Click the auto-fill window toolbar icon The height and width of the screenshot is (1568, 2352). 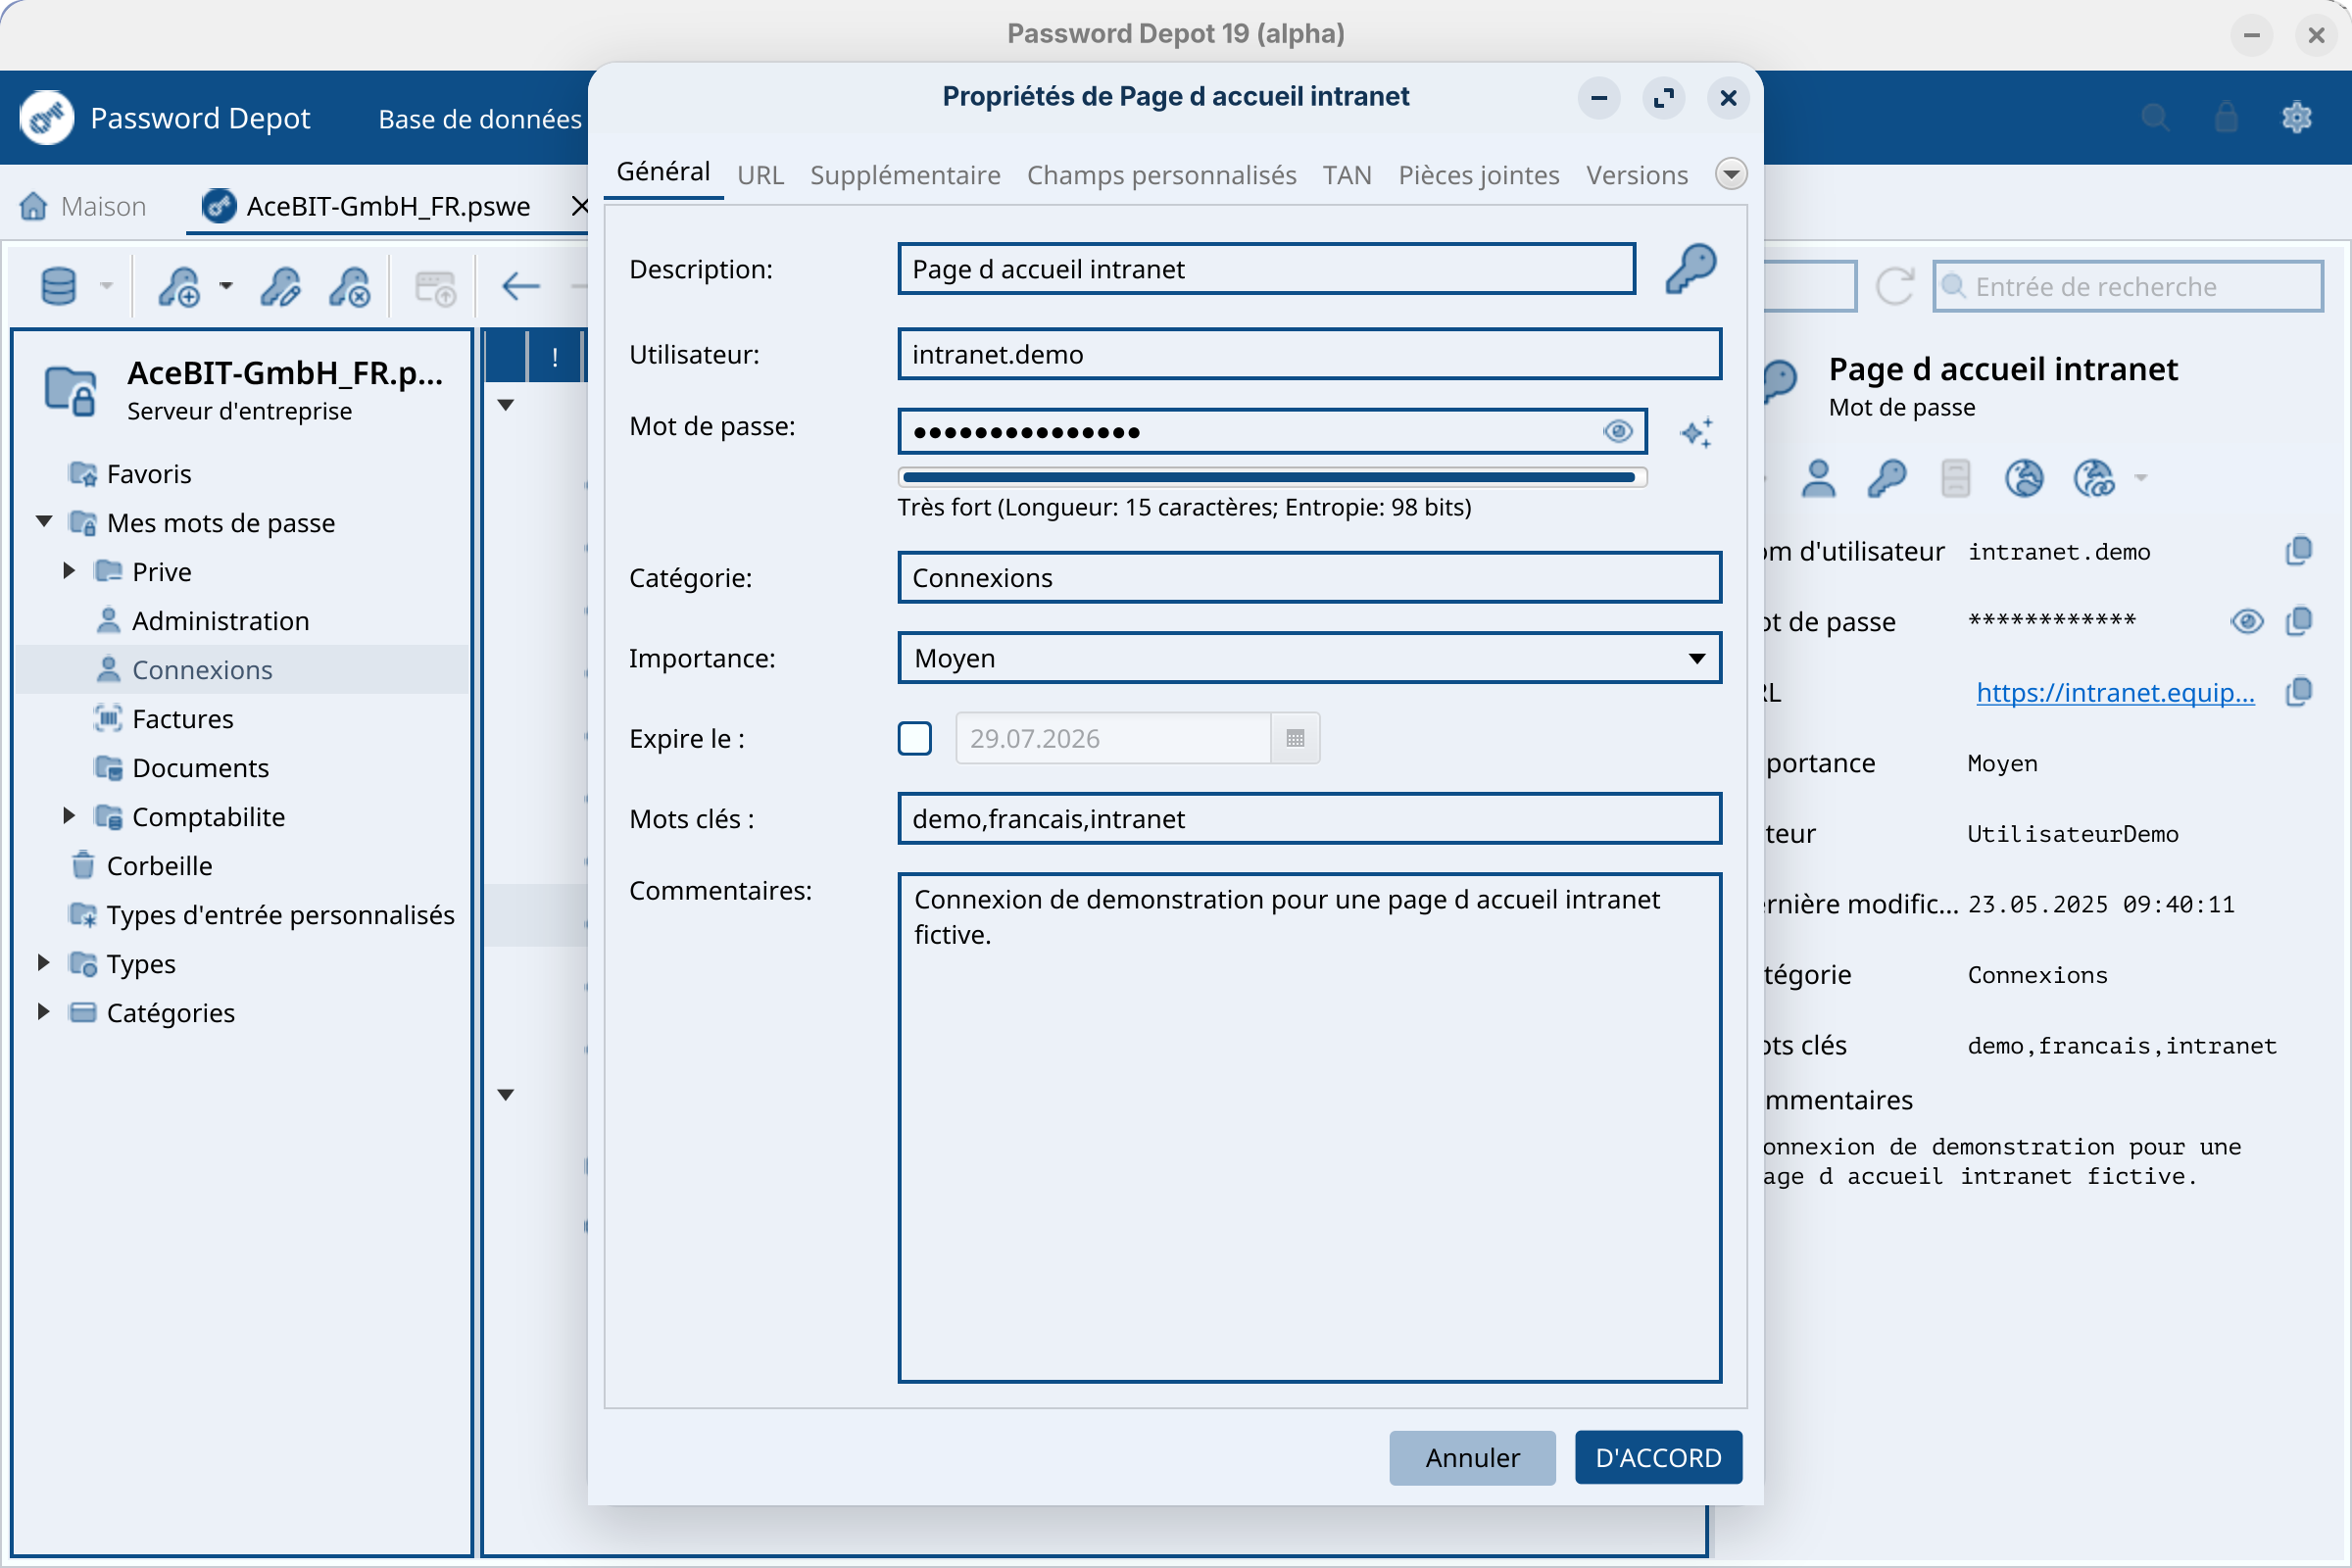(435, 287)
